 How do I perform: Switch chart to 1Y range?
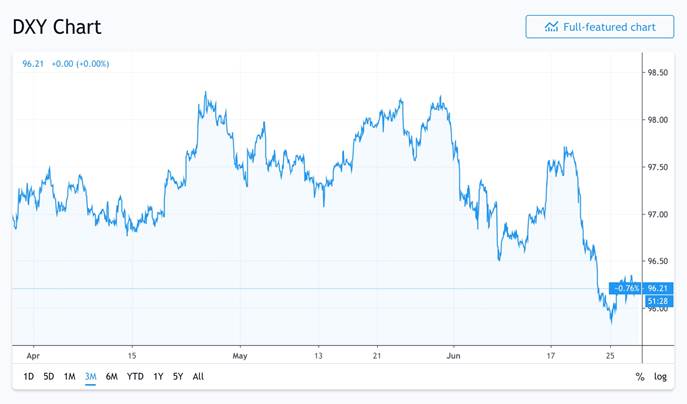[x=158, y=377]
